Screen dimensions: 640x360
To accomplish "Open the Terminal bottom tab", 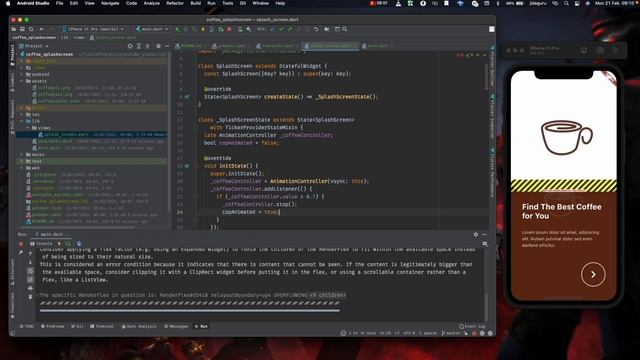I will coord(102,327).
